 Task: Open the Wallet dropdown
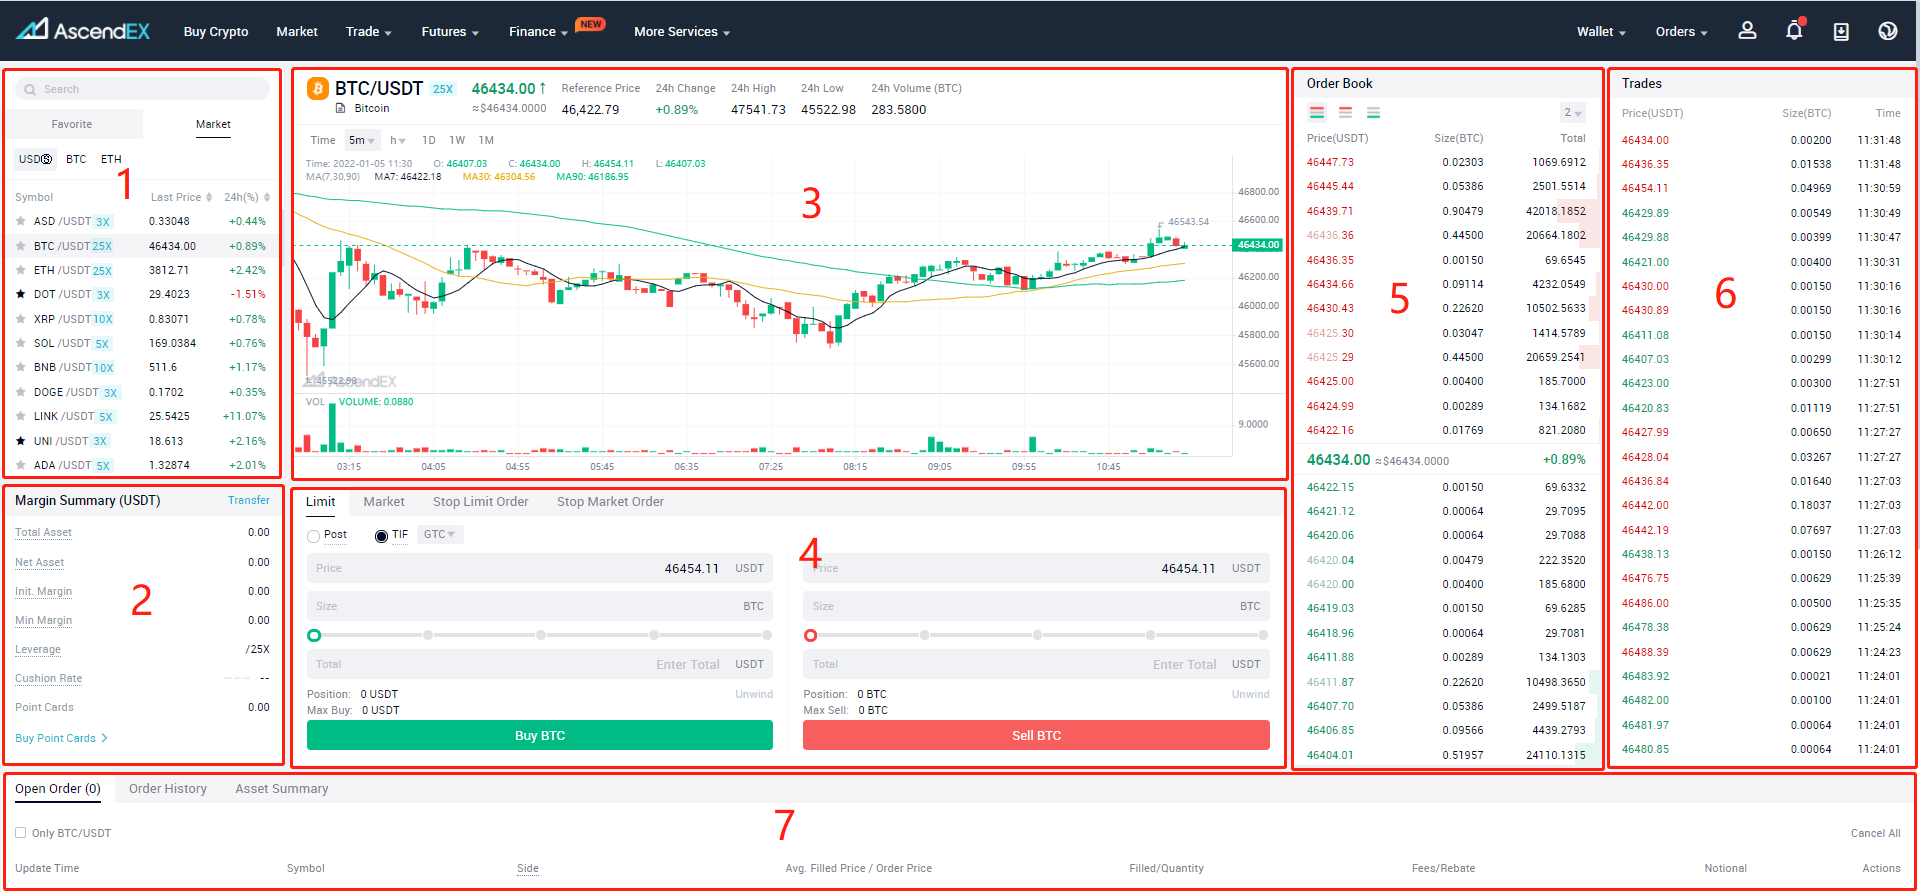1601,32
